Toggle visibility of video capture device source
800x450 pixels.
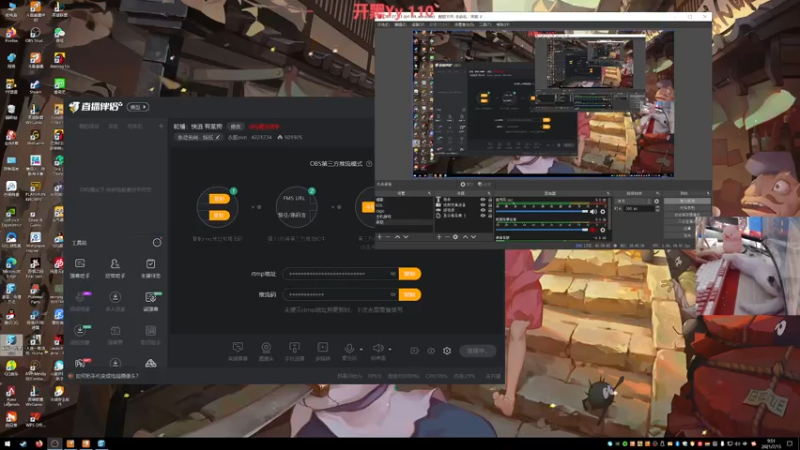(483, 205)
